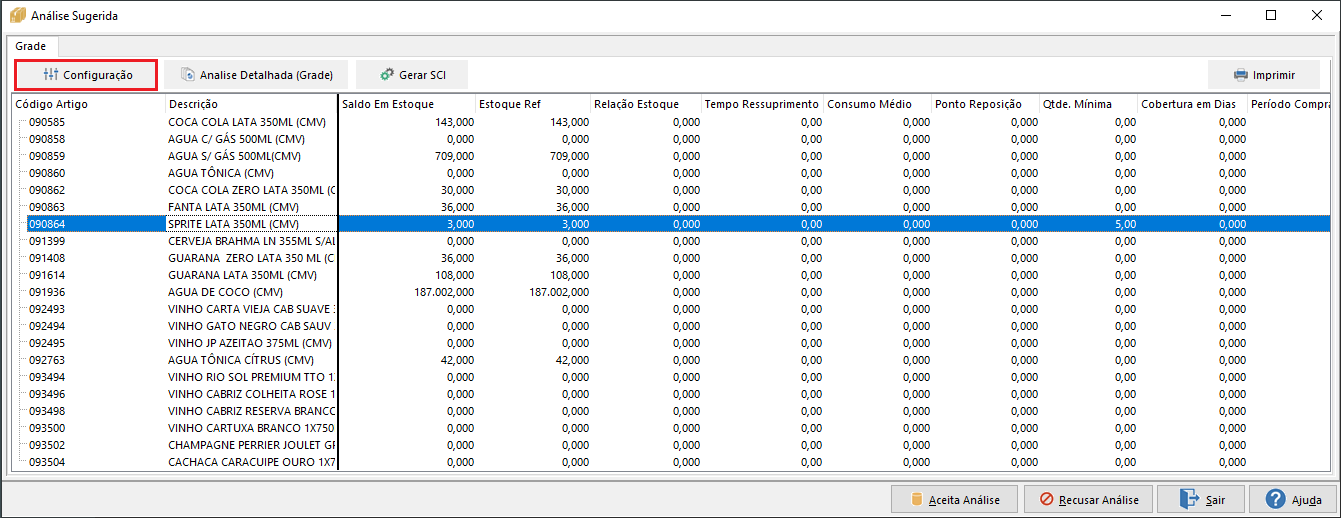Sort by Código Artigo column header
Screen dimensions: 1341x518
point(89,104)
